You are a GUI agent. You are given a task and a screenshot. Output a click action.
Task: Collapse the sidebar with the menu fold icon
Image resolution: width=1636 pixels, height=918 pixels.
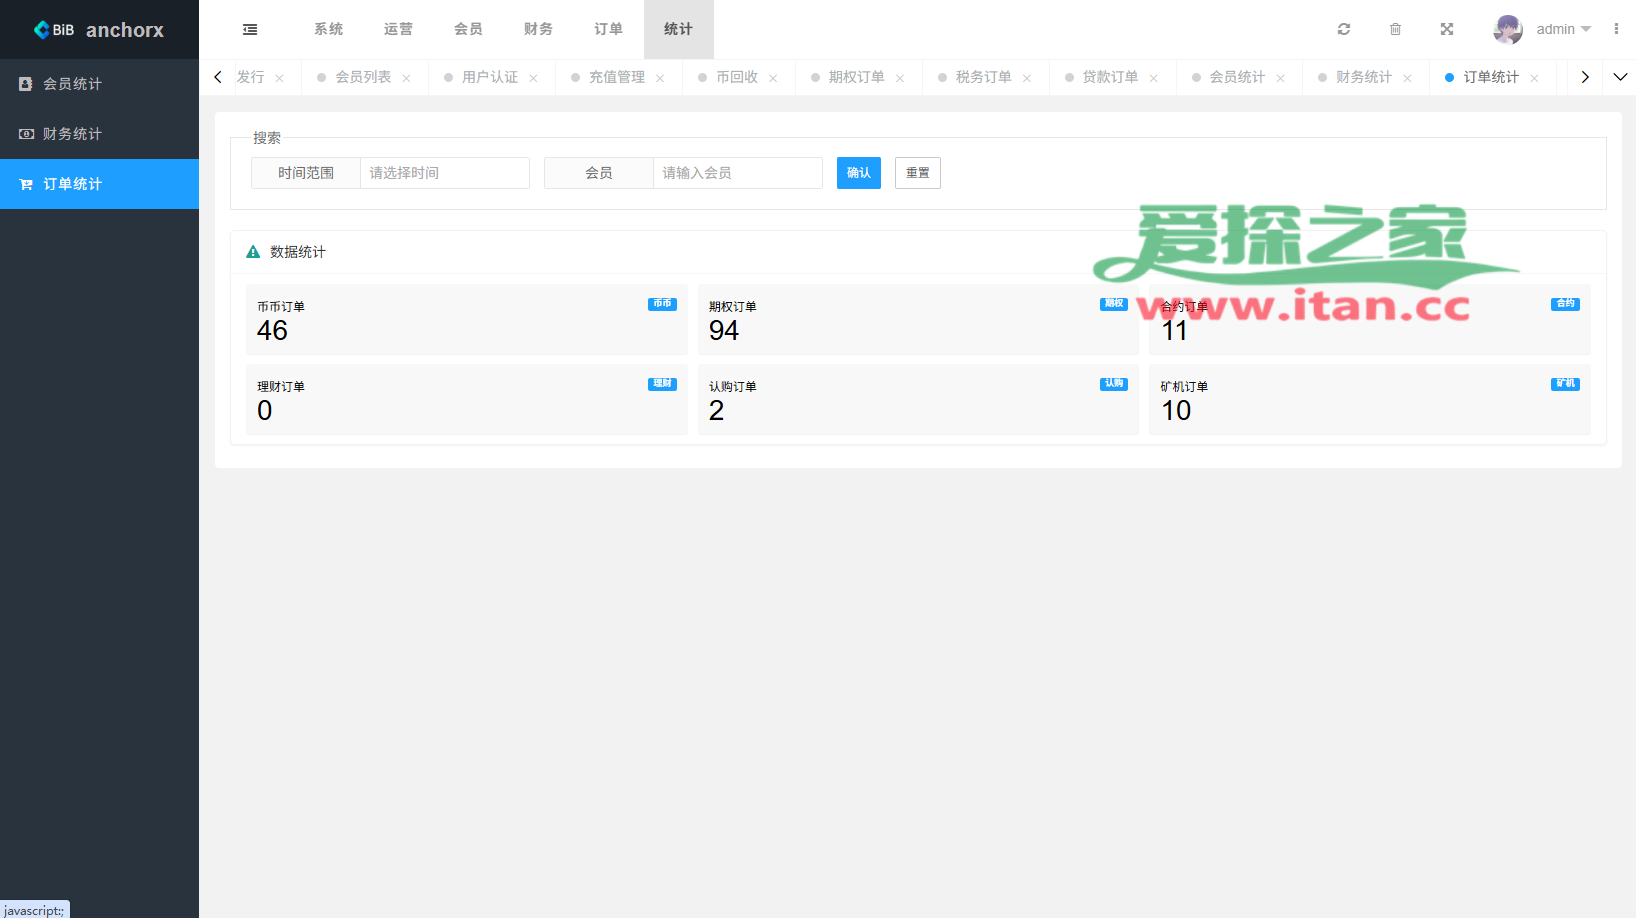pyautogui.click(x=250, y=30)
